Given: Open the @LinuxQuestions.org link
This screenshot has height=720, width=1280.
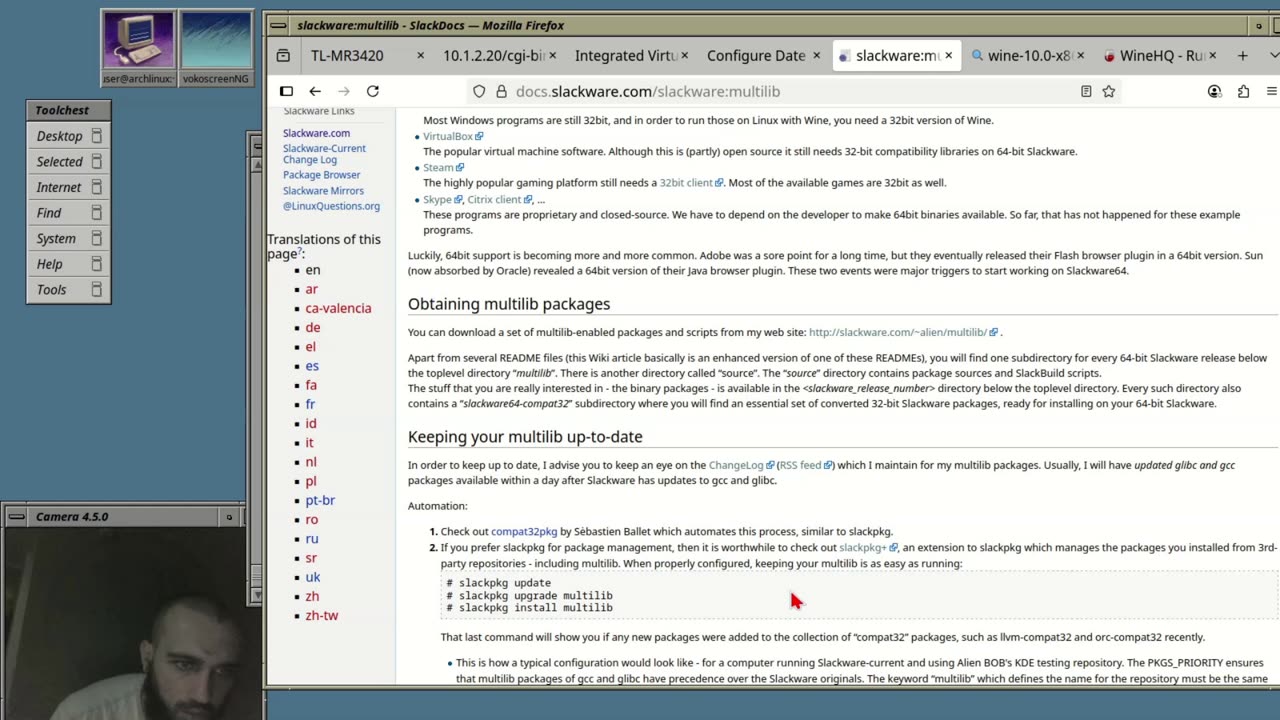Looking at the screenshot, I should click(331, 206).
